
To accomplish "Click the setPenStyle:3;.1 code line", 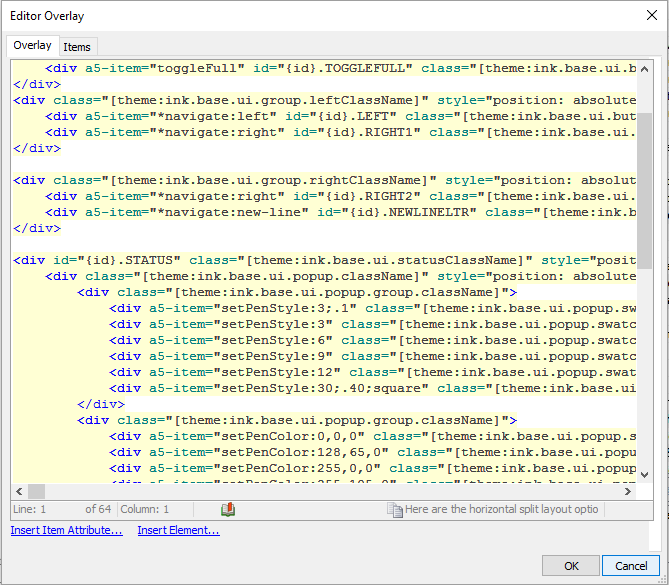I will pos(372,308).
